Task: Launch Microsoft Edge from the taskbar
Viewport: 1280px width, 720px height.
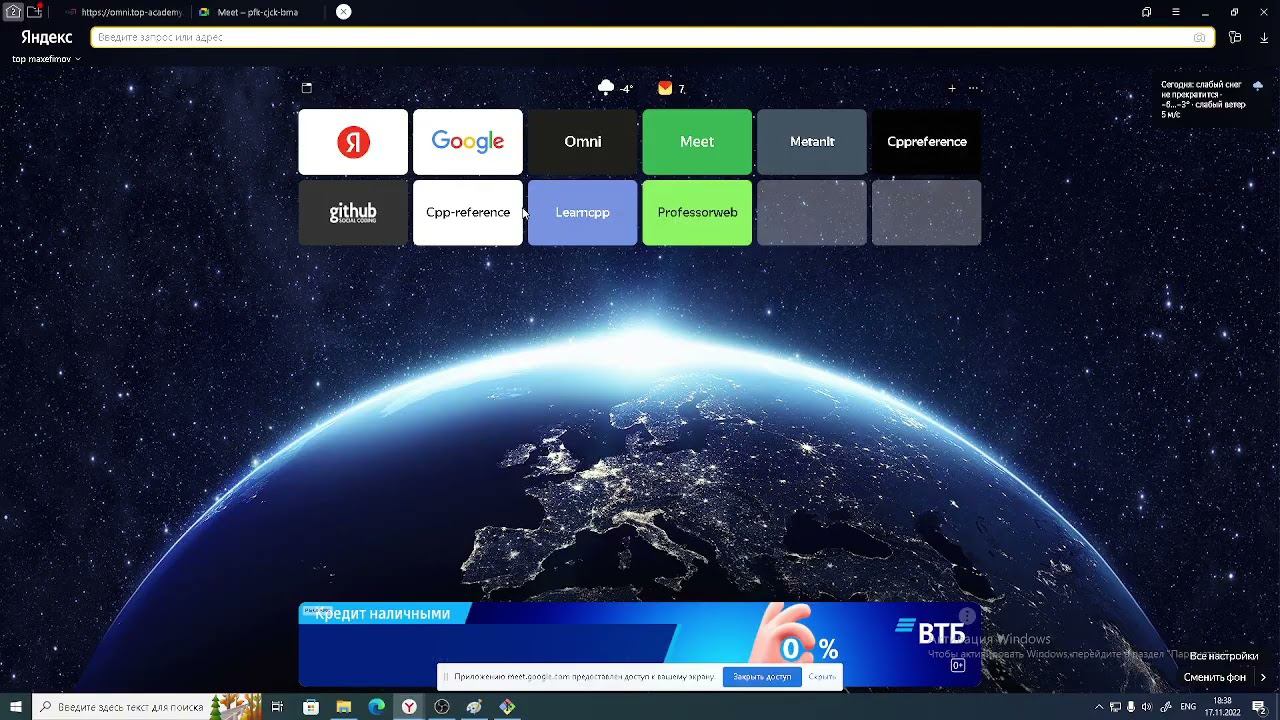Action: tap(377, 707)
